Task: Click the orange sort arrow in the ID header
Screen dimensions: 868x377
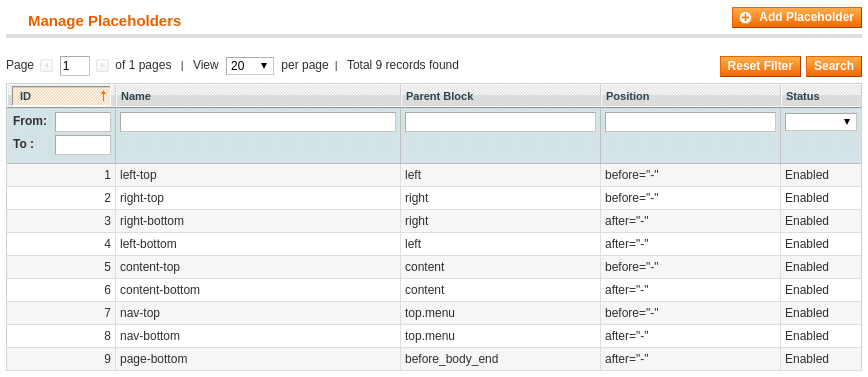Action: click(x=103, y=96)
